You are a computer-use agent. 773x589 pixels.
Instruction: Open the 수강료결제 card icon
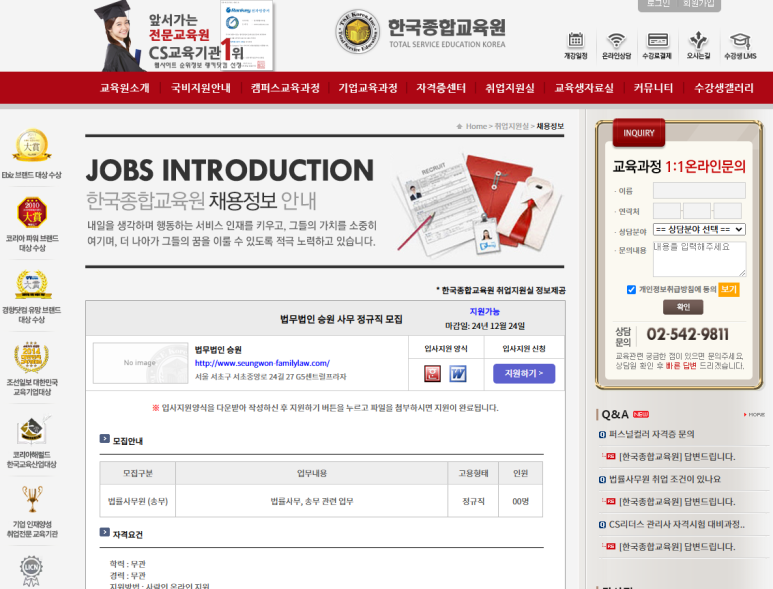point(657,40)
